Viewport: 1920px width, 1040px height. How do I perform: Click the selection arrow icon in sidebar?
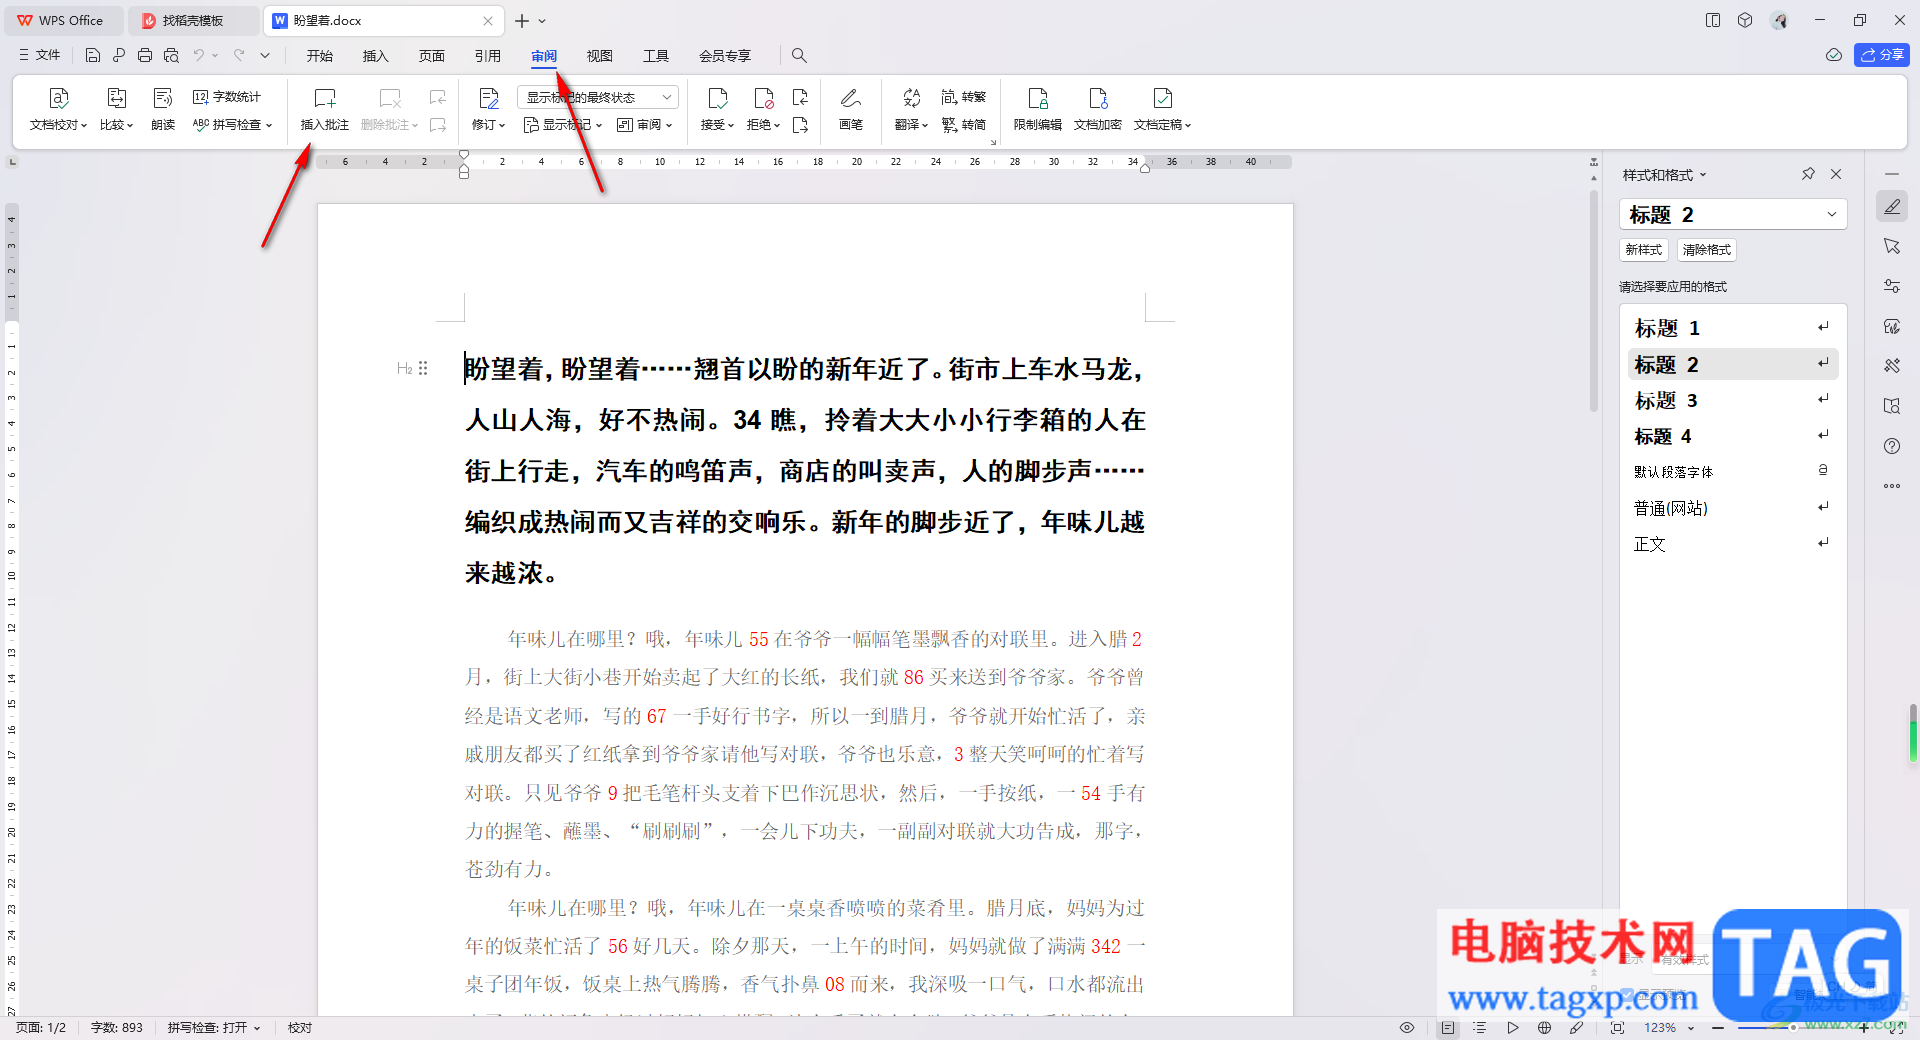(x=1892, y=246)
